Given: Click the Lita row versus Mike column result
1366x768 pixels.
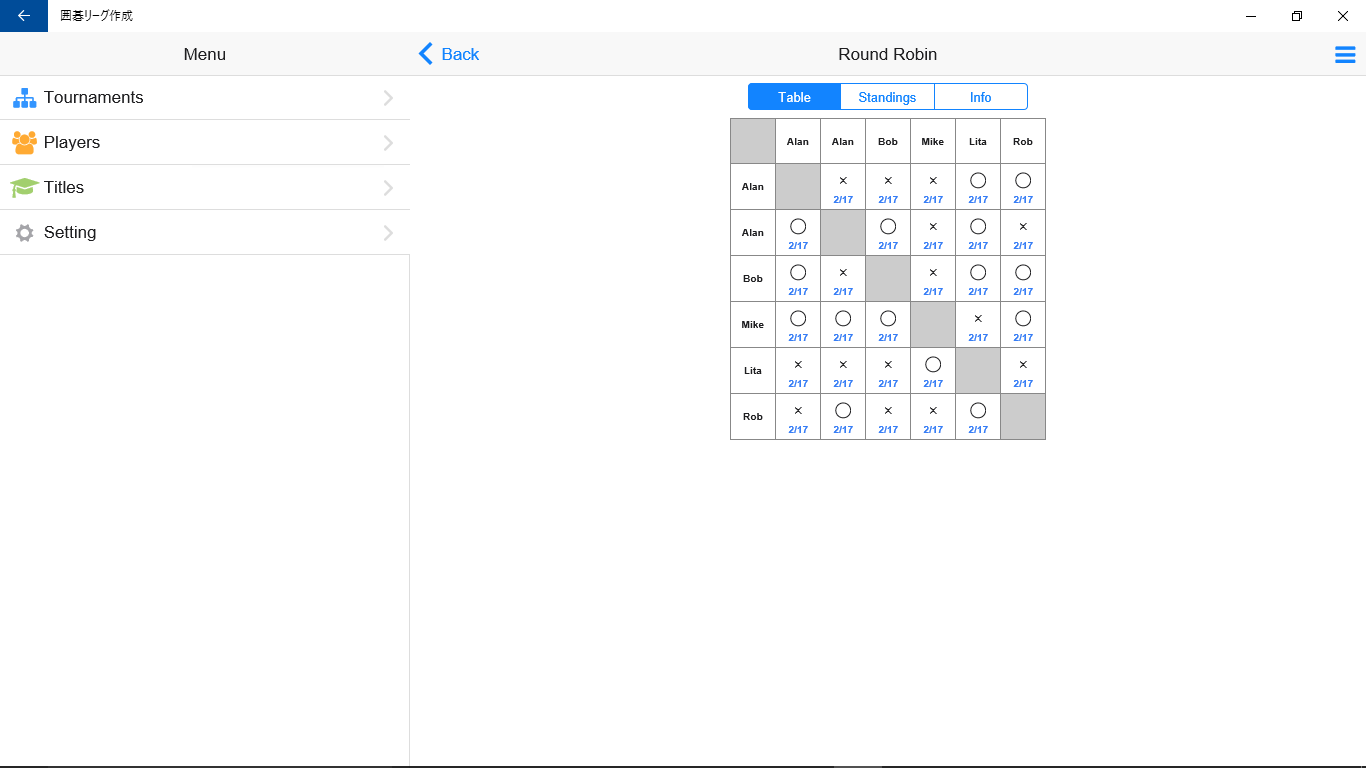Looking at the screenshot, I should point(933,370).
